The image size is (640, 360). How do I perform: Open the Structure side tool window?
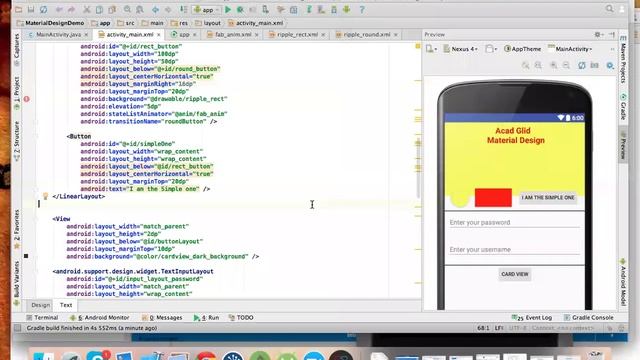click(x=17, y=140)
